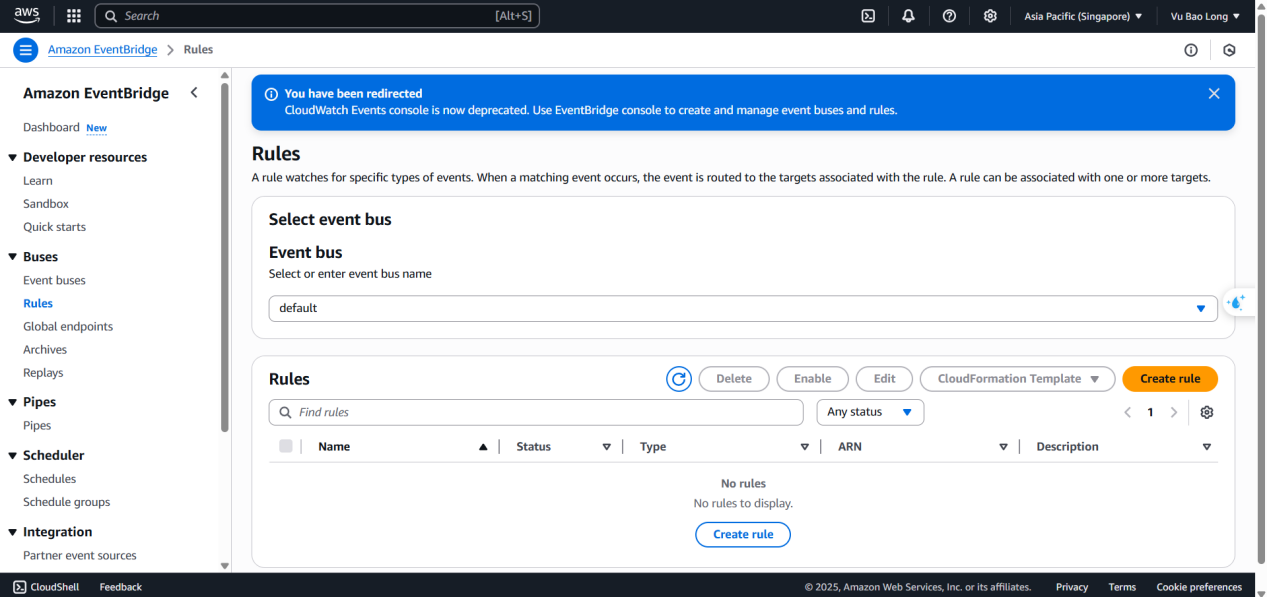The image size is (1267, 597).
Task: Open rules table preferences gear
Action: [1207, 412]
